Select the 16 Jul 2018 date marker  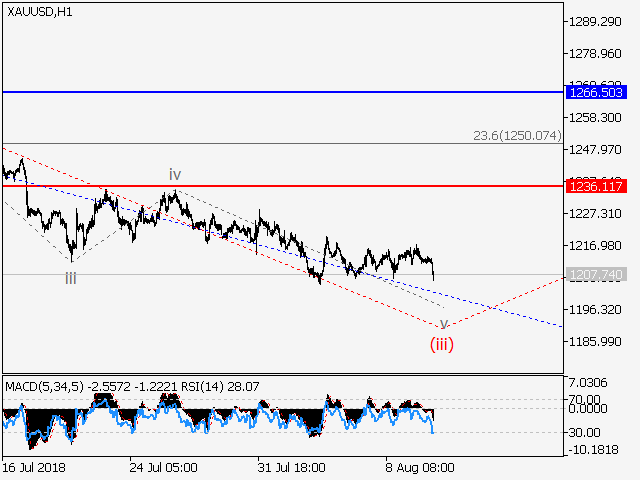click(33, 467)
